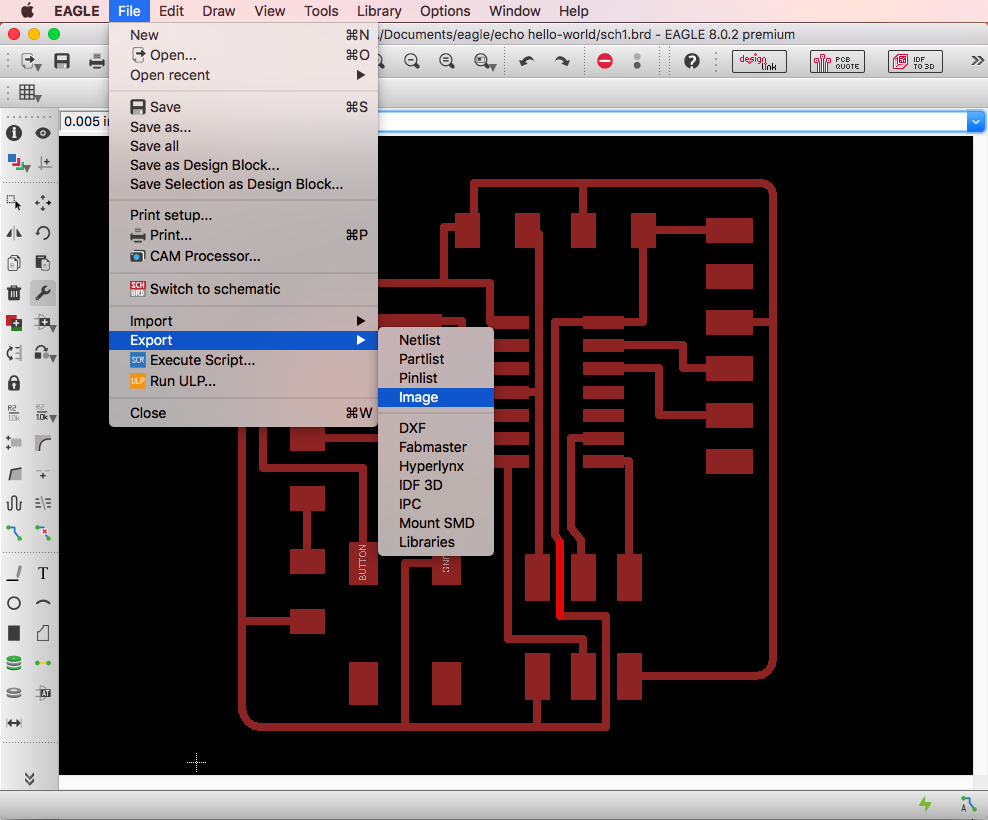Expand the Open recent submenu

pyautogui.click(x=243, y=75)
